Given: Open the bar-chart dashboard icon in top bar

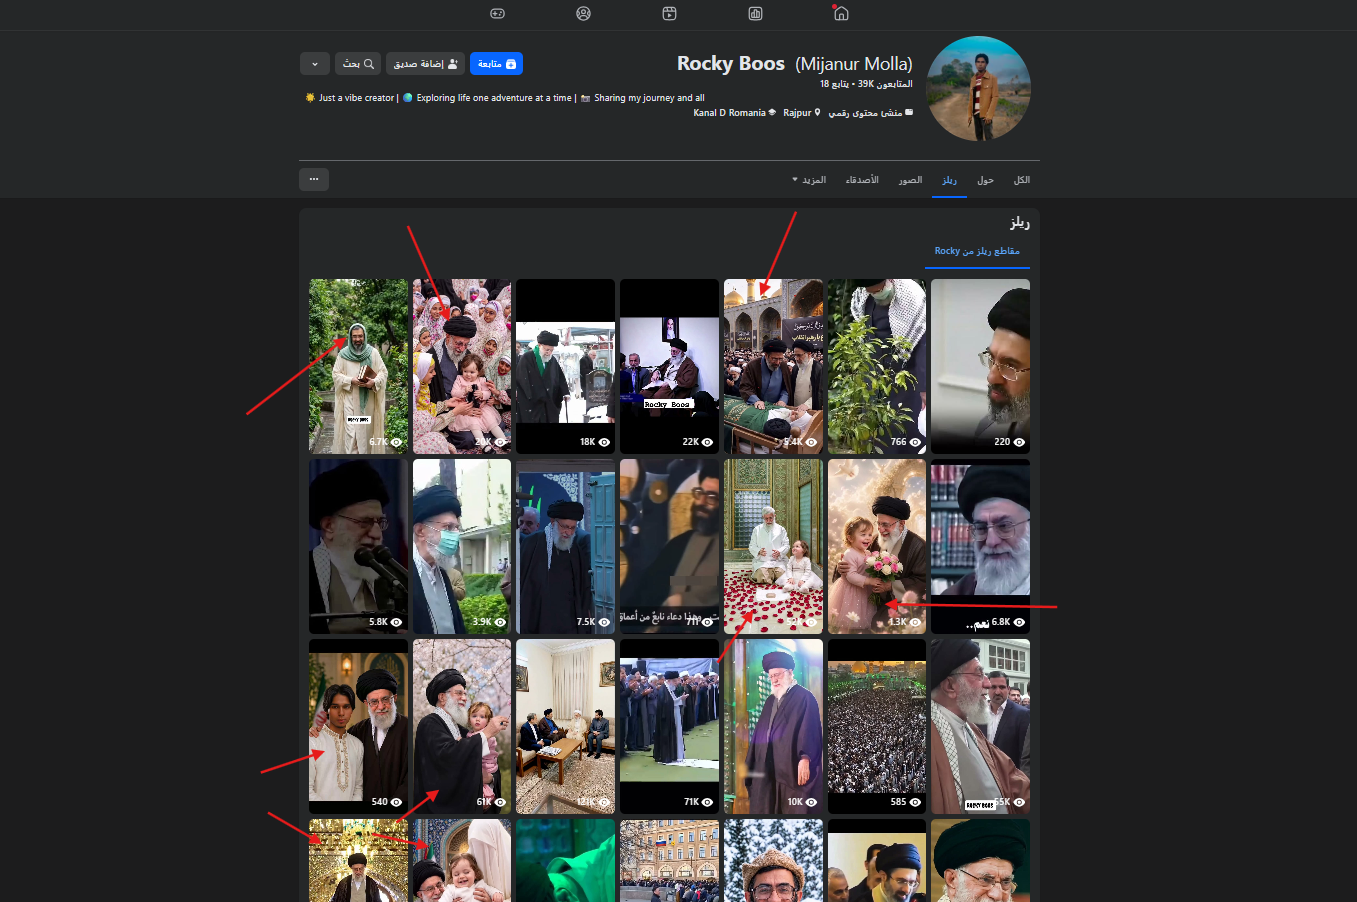Looking at the screenshot, I should (x=755, y=13).
